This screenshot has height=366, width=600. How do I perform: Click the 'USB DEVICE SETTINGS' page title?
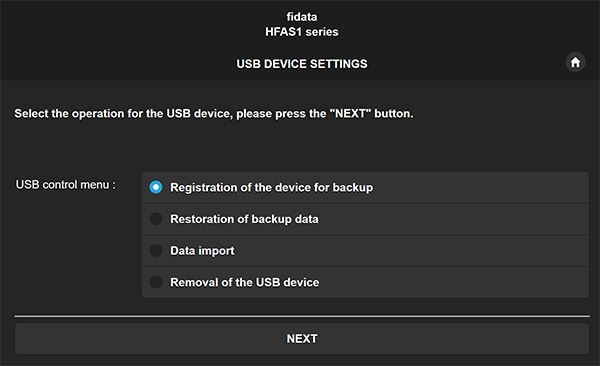pyautogui.click(x=302, y=64)
